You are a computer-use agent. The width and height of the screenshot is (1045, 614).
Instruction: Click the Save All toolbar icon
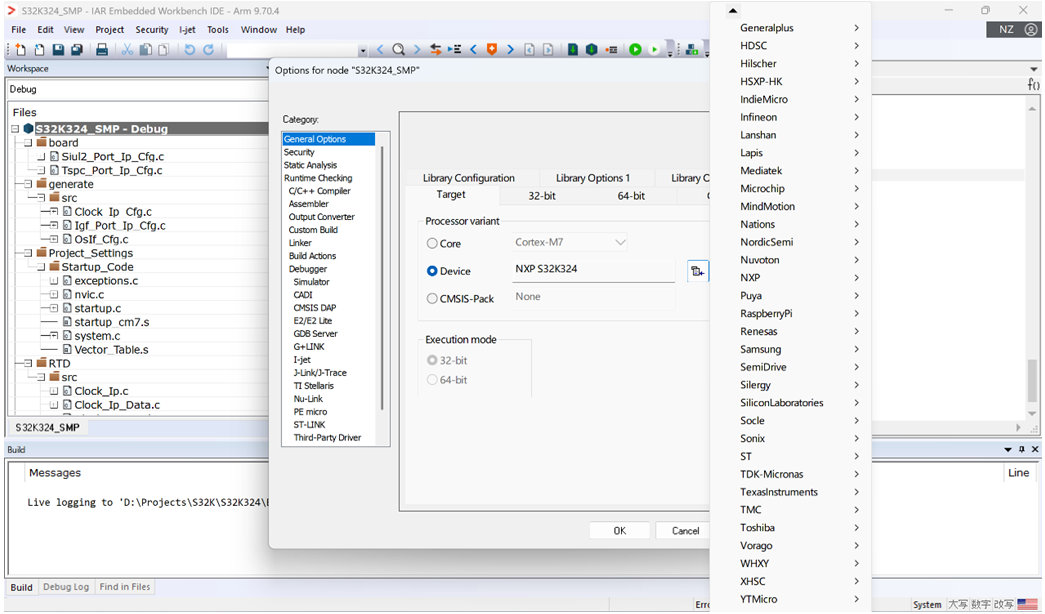77,49
